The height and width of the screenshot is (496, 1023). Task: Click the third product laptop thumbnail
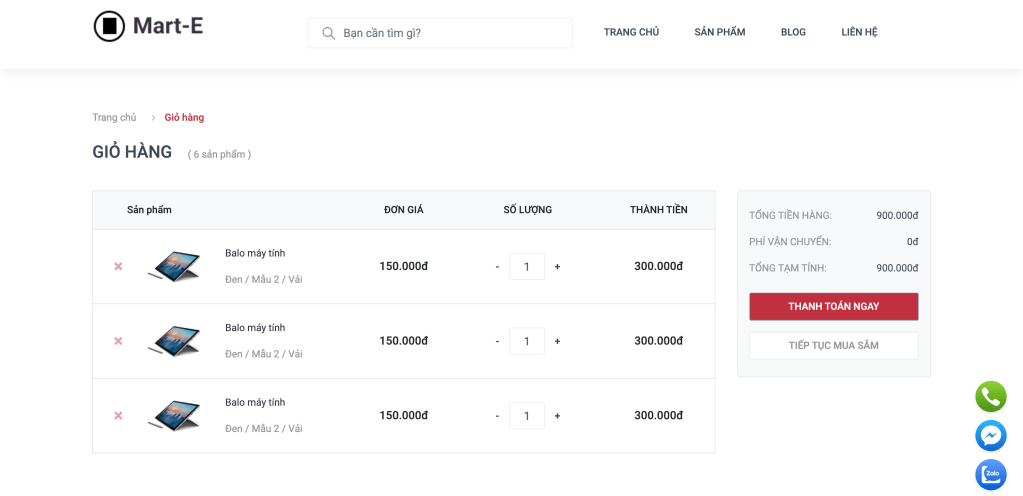(x=174, y=415)
